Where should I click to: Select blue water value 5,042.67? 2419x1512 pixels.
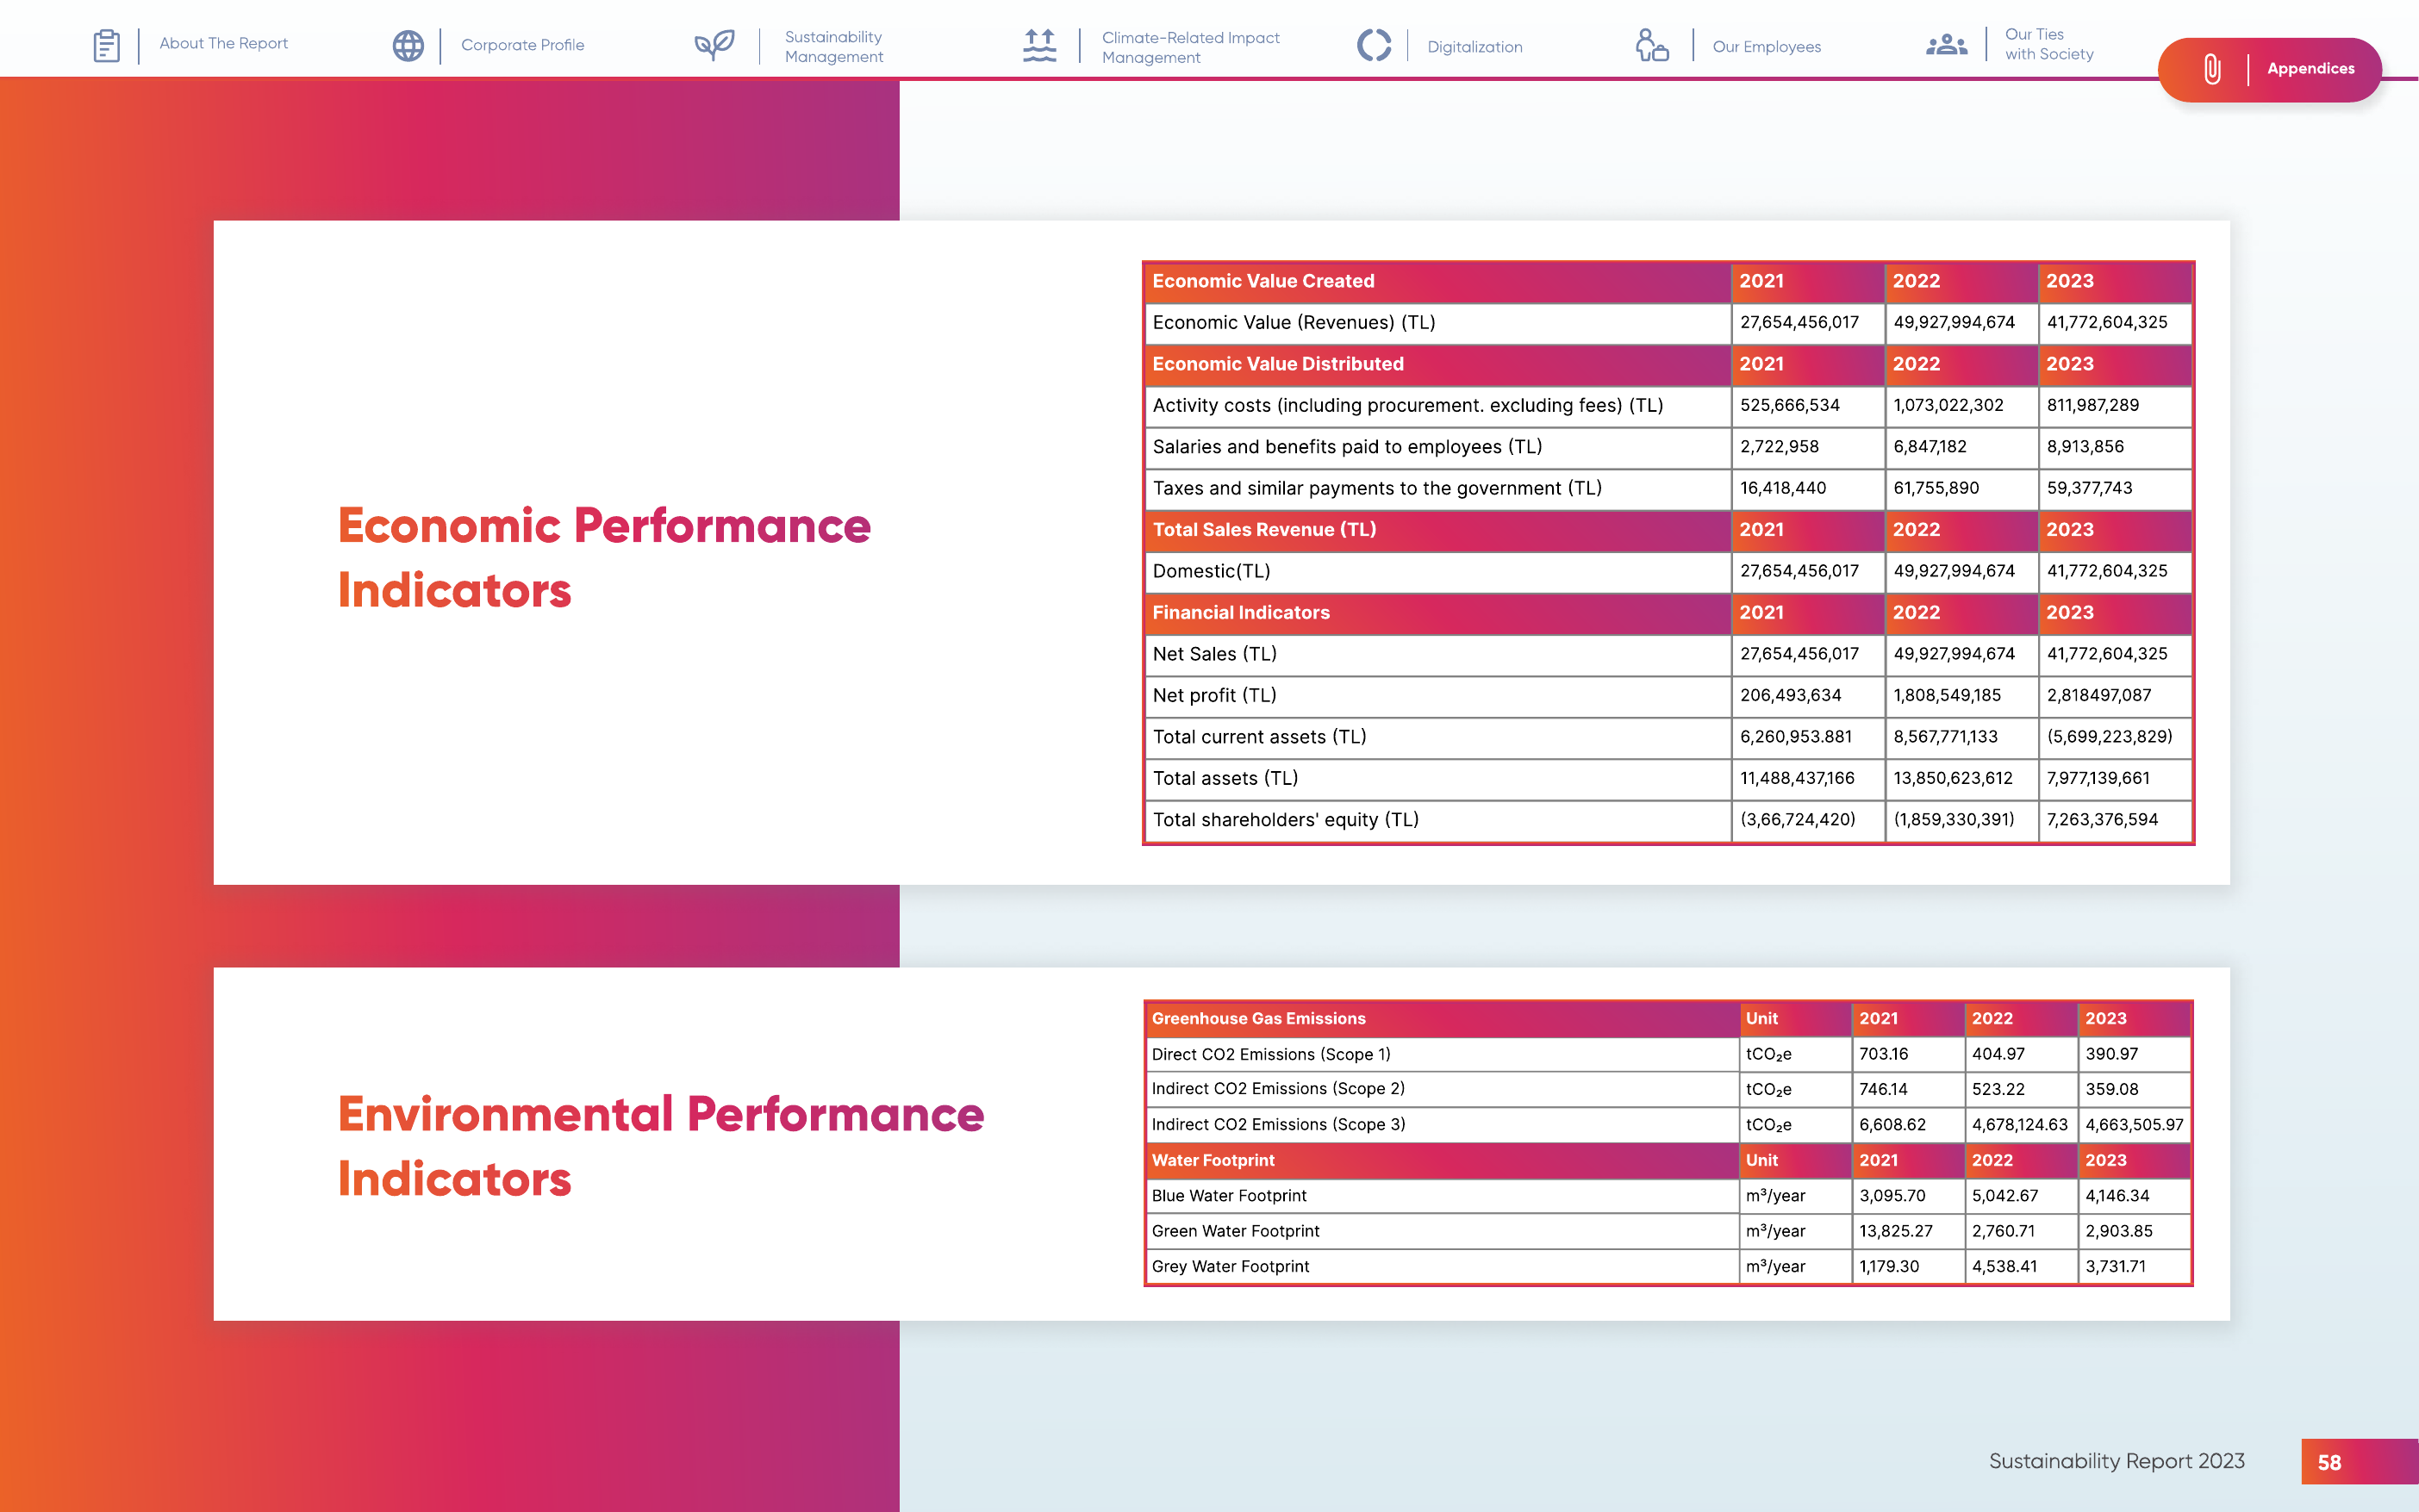pos(2004,1195)
